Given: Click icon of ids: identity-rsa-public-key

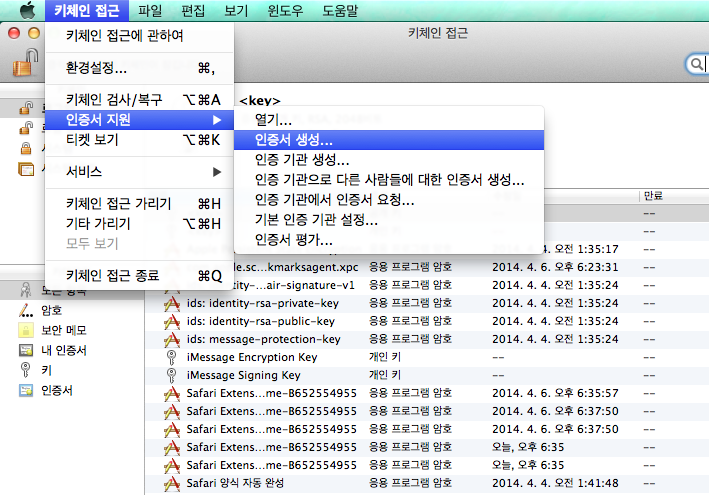Looking at the screenshot, I should [172, 321].
